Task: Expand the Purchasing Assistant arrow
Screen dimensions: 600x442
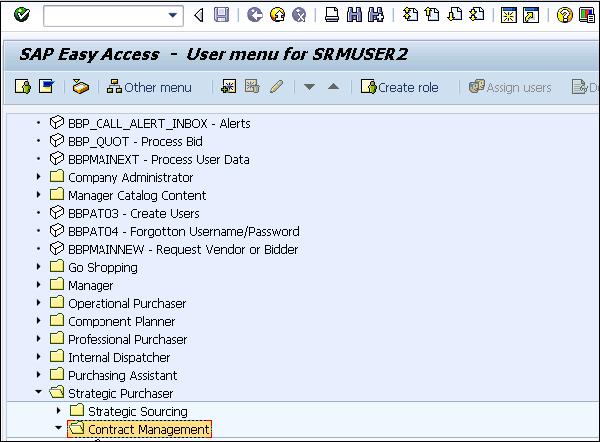Action: 38,375
